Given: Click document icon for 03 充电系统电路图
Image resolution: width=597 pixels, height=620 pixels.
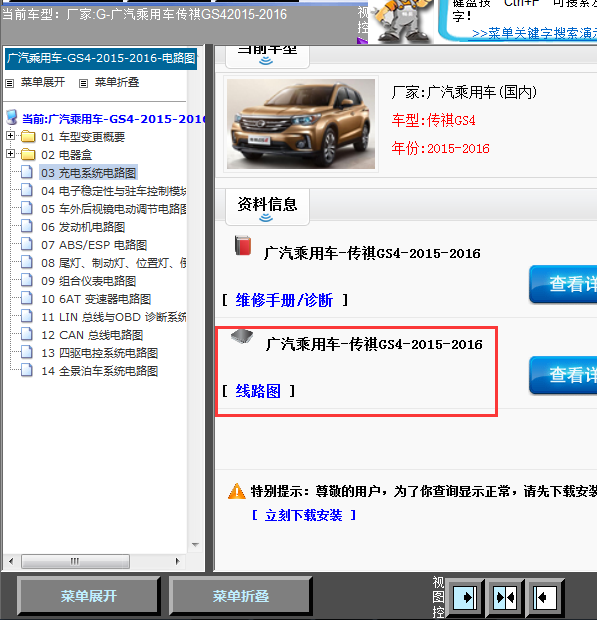Looking at the screenshot, I should [27, 172].
